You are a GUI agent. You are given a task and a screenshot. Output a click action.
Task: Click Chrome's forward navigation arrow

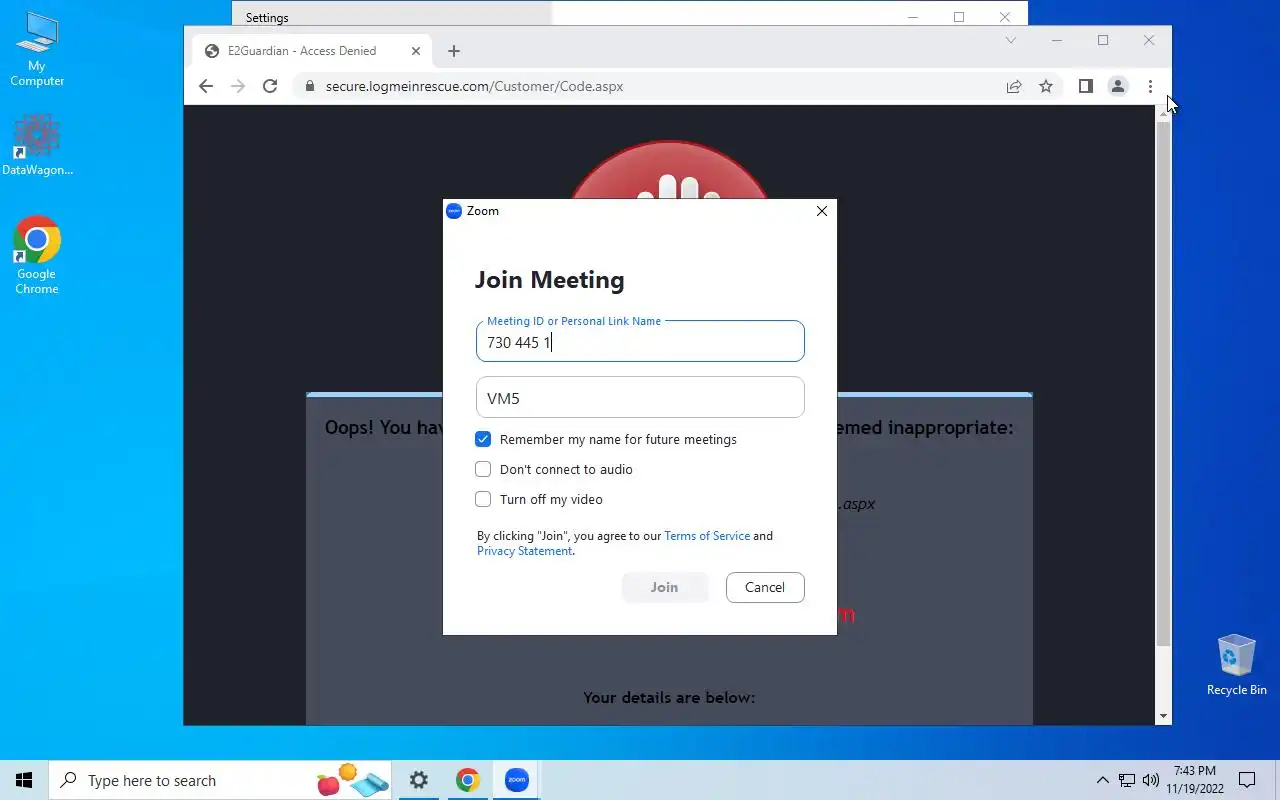click(238, 86)
